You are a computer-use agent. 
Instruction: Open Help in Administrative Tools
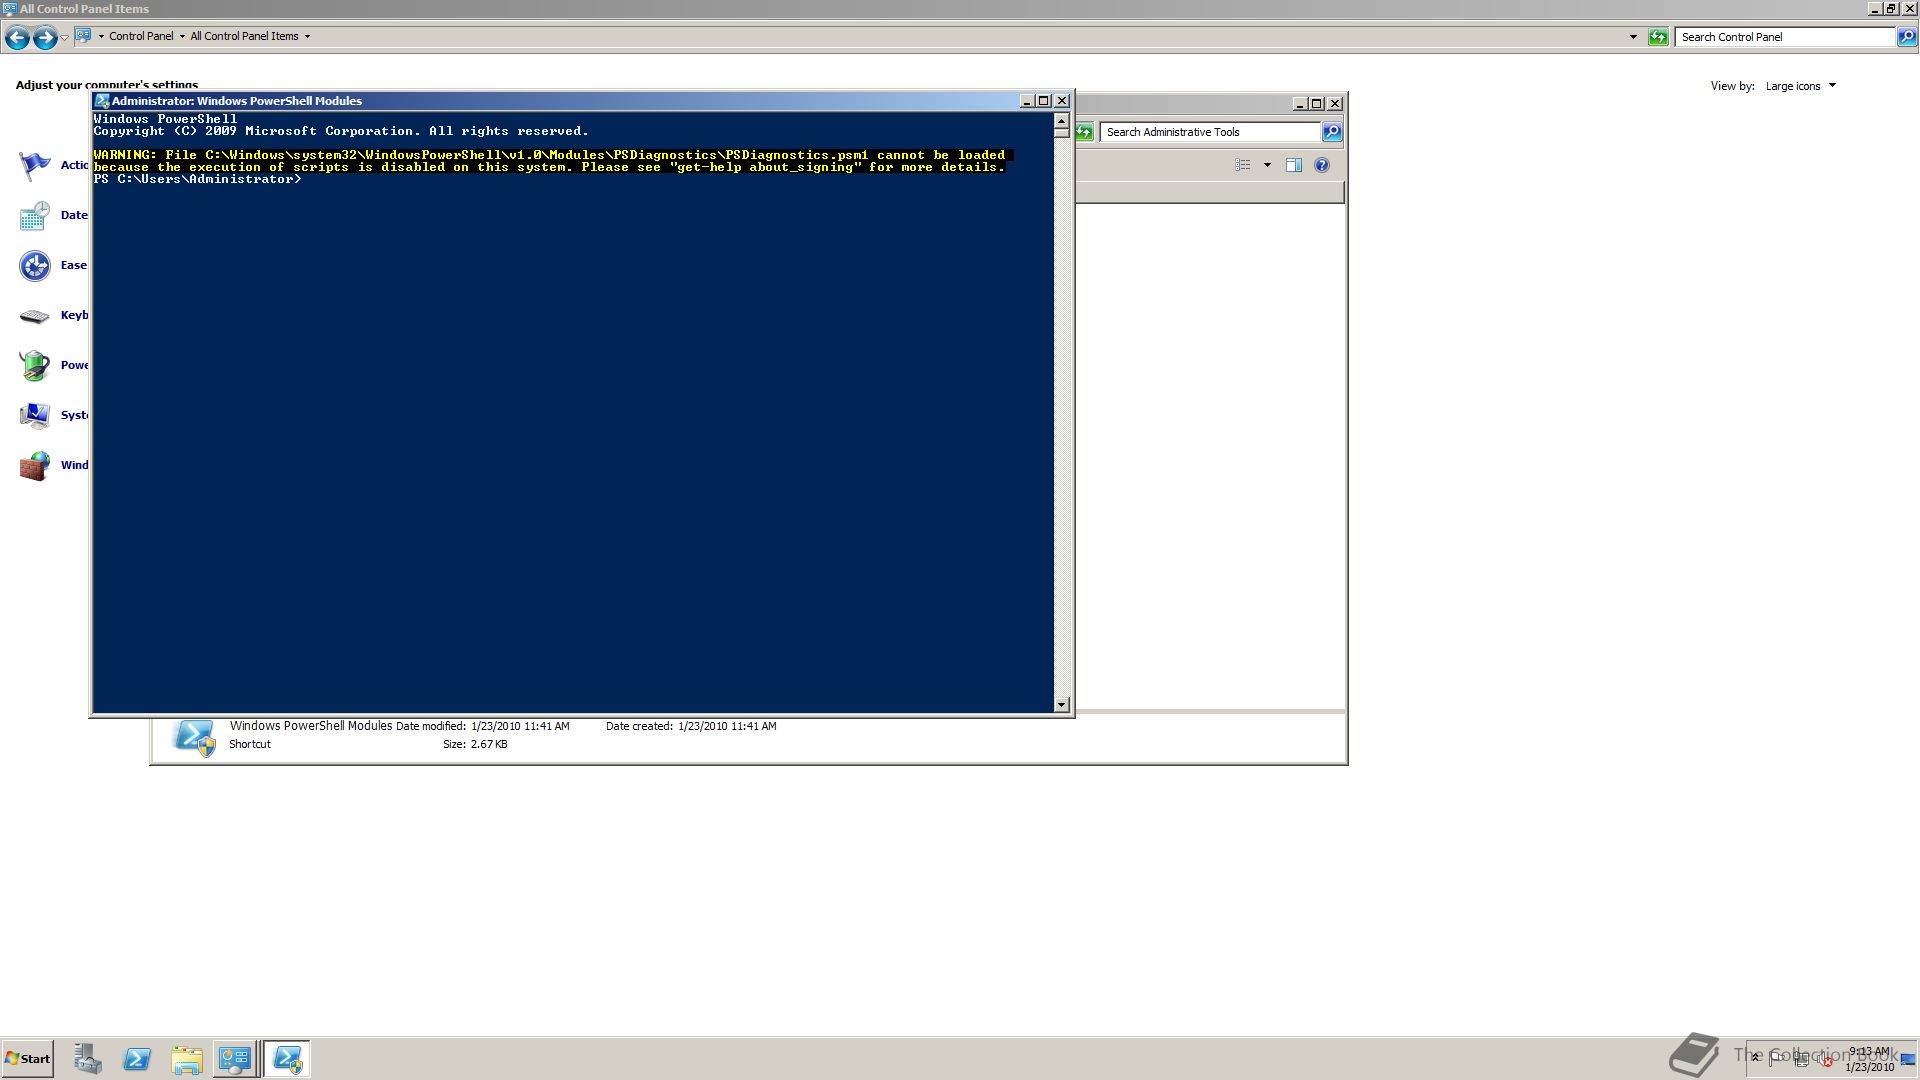[x=1322, y=165]
